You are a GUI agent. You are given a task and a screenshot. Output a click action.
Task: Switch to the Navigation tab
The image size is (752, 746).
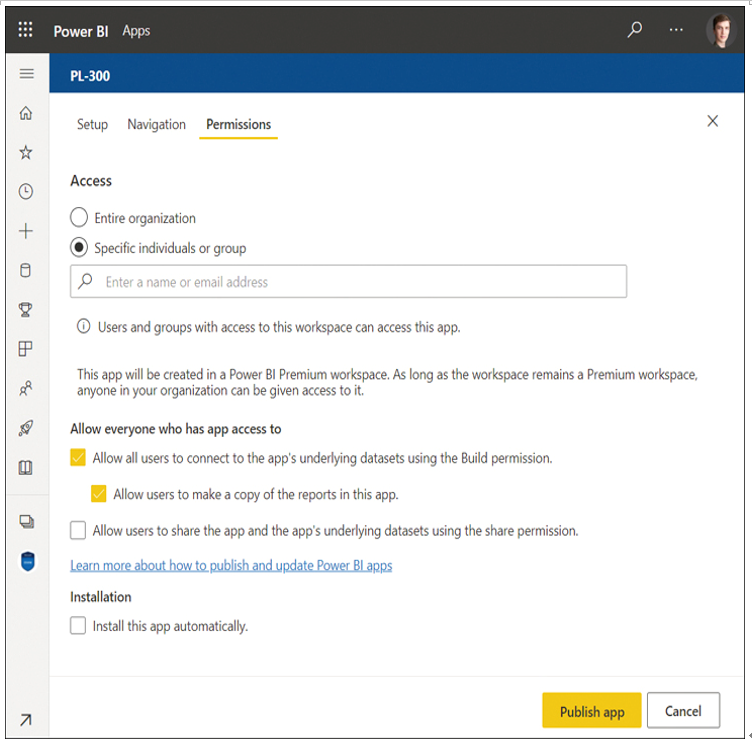[156, 124]
